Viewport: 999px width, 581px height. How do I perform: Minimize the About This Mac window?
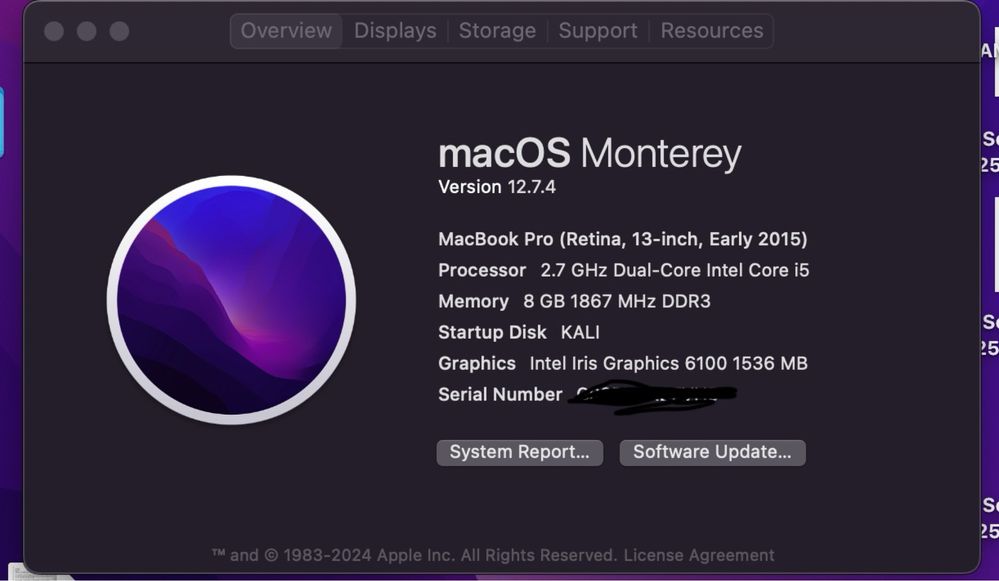(87, 31)
